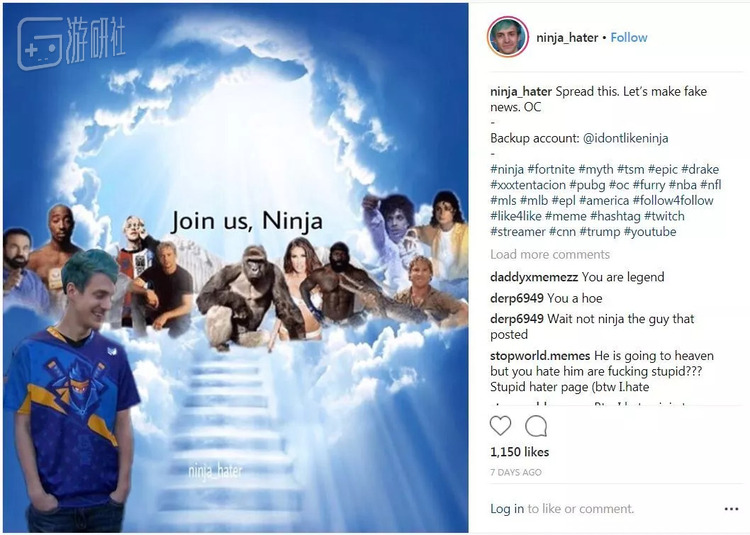
Task: Open the @idontlikeninja backup account
Action: pyautogui.click(x=625, y=138)
